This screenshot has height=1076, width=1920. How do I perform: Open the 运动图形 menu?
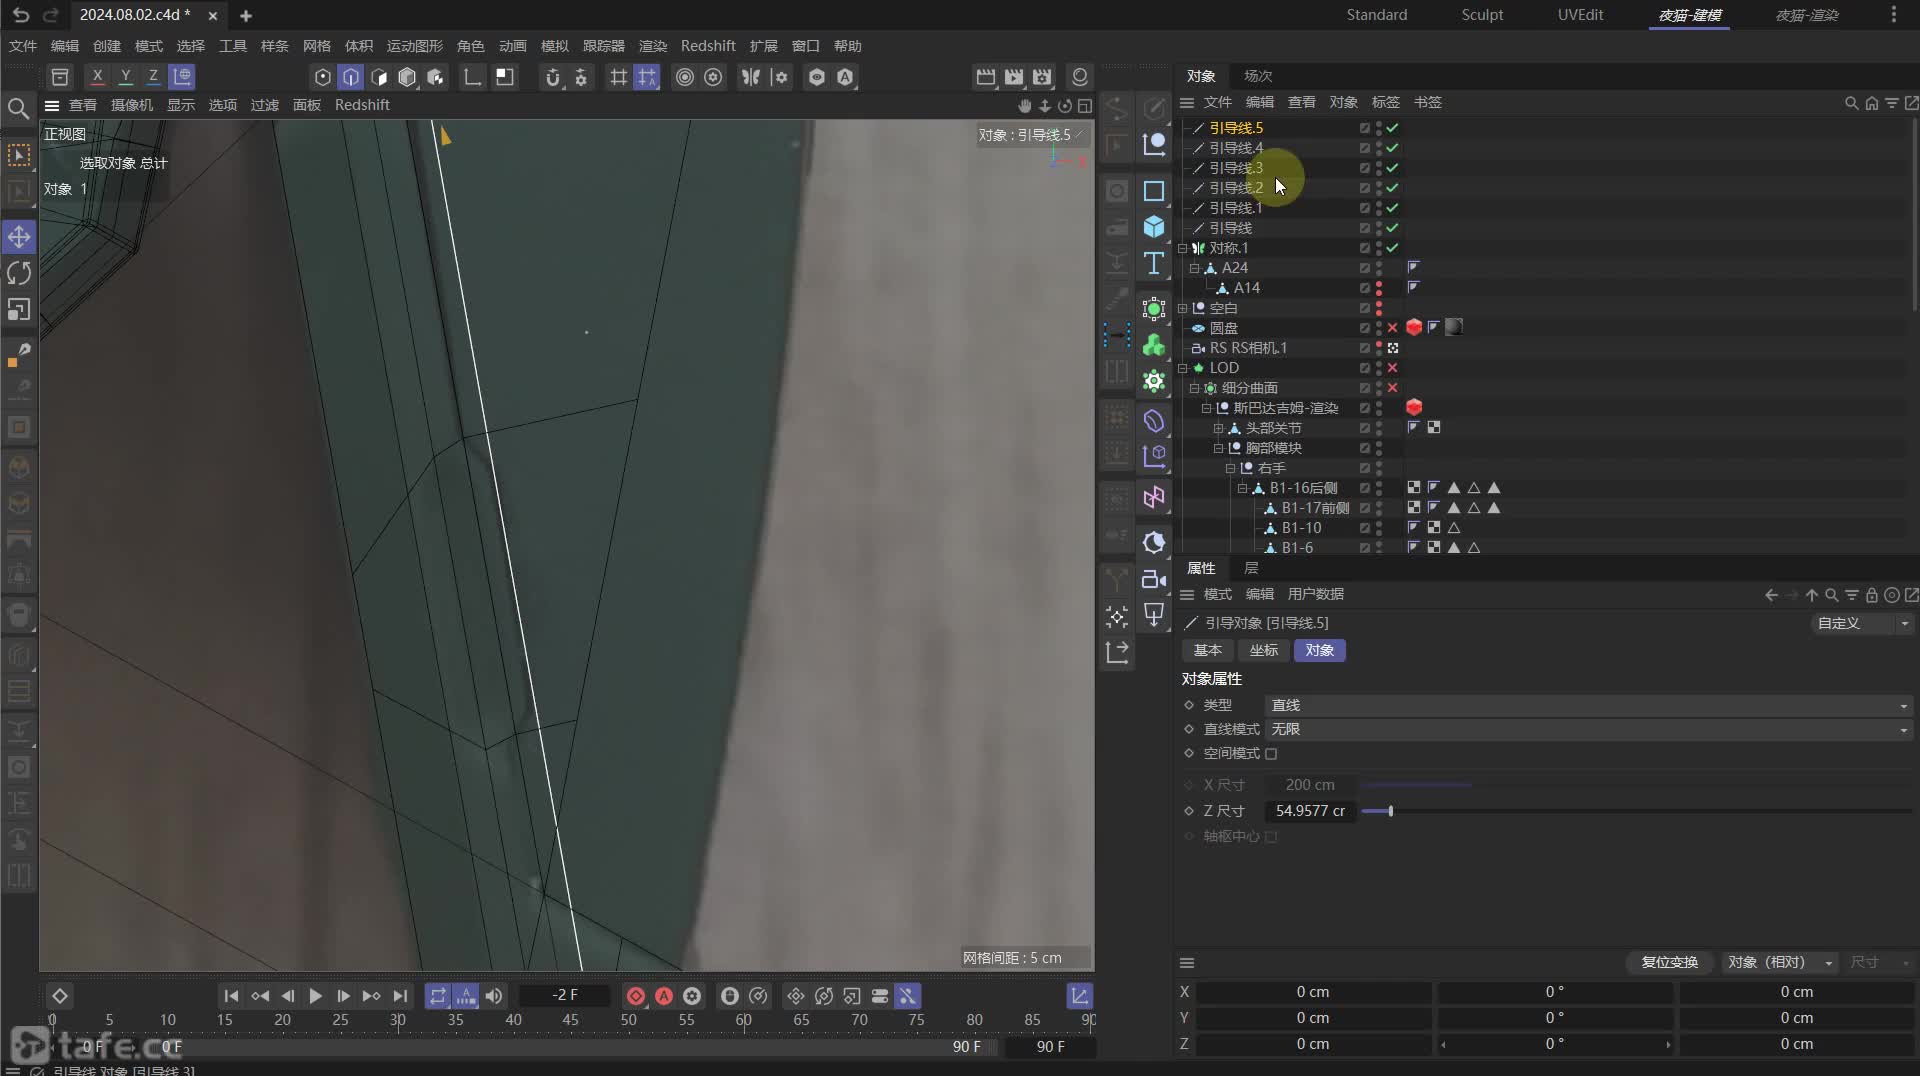click(x=414, y=46)
